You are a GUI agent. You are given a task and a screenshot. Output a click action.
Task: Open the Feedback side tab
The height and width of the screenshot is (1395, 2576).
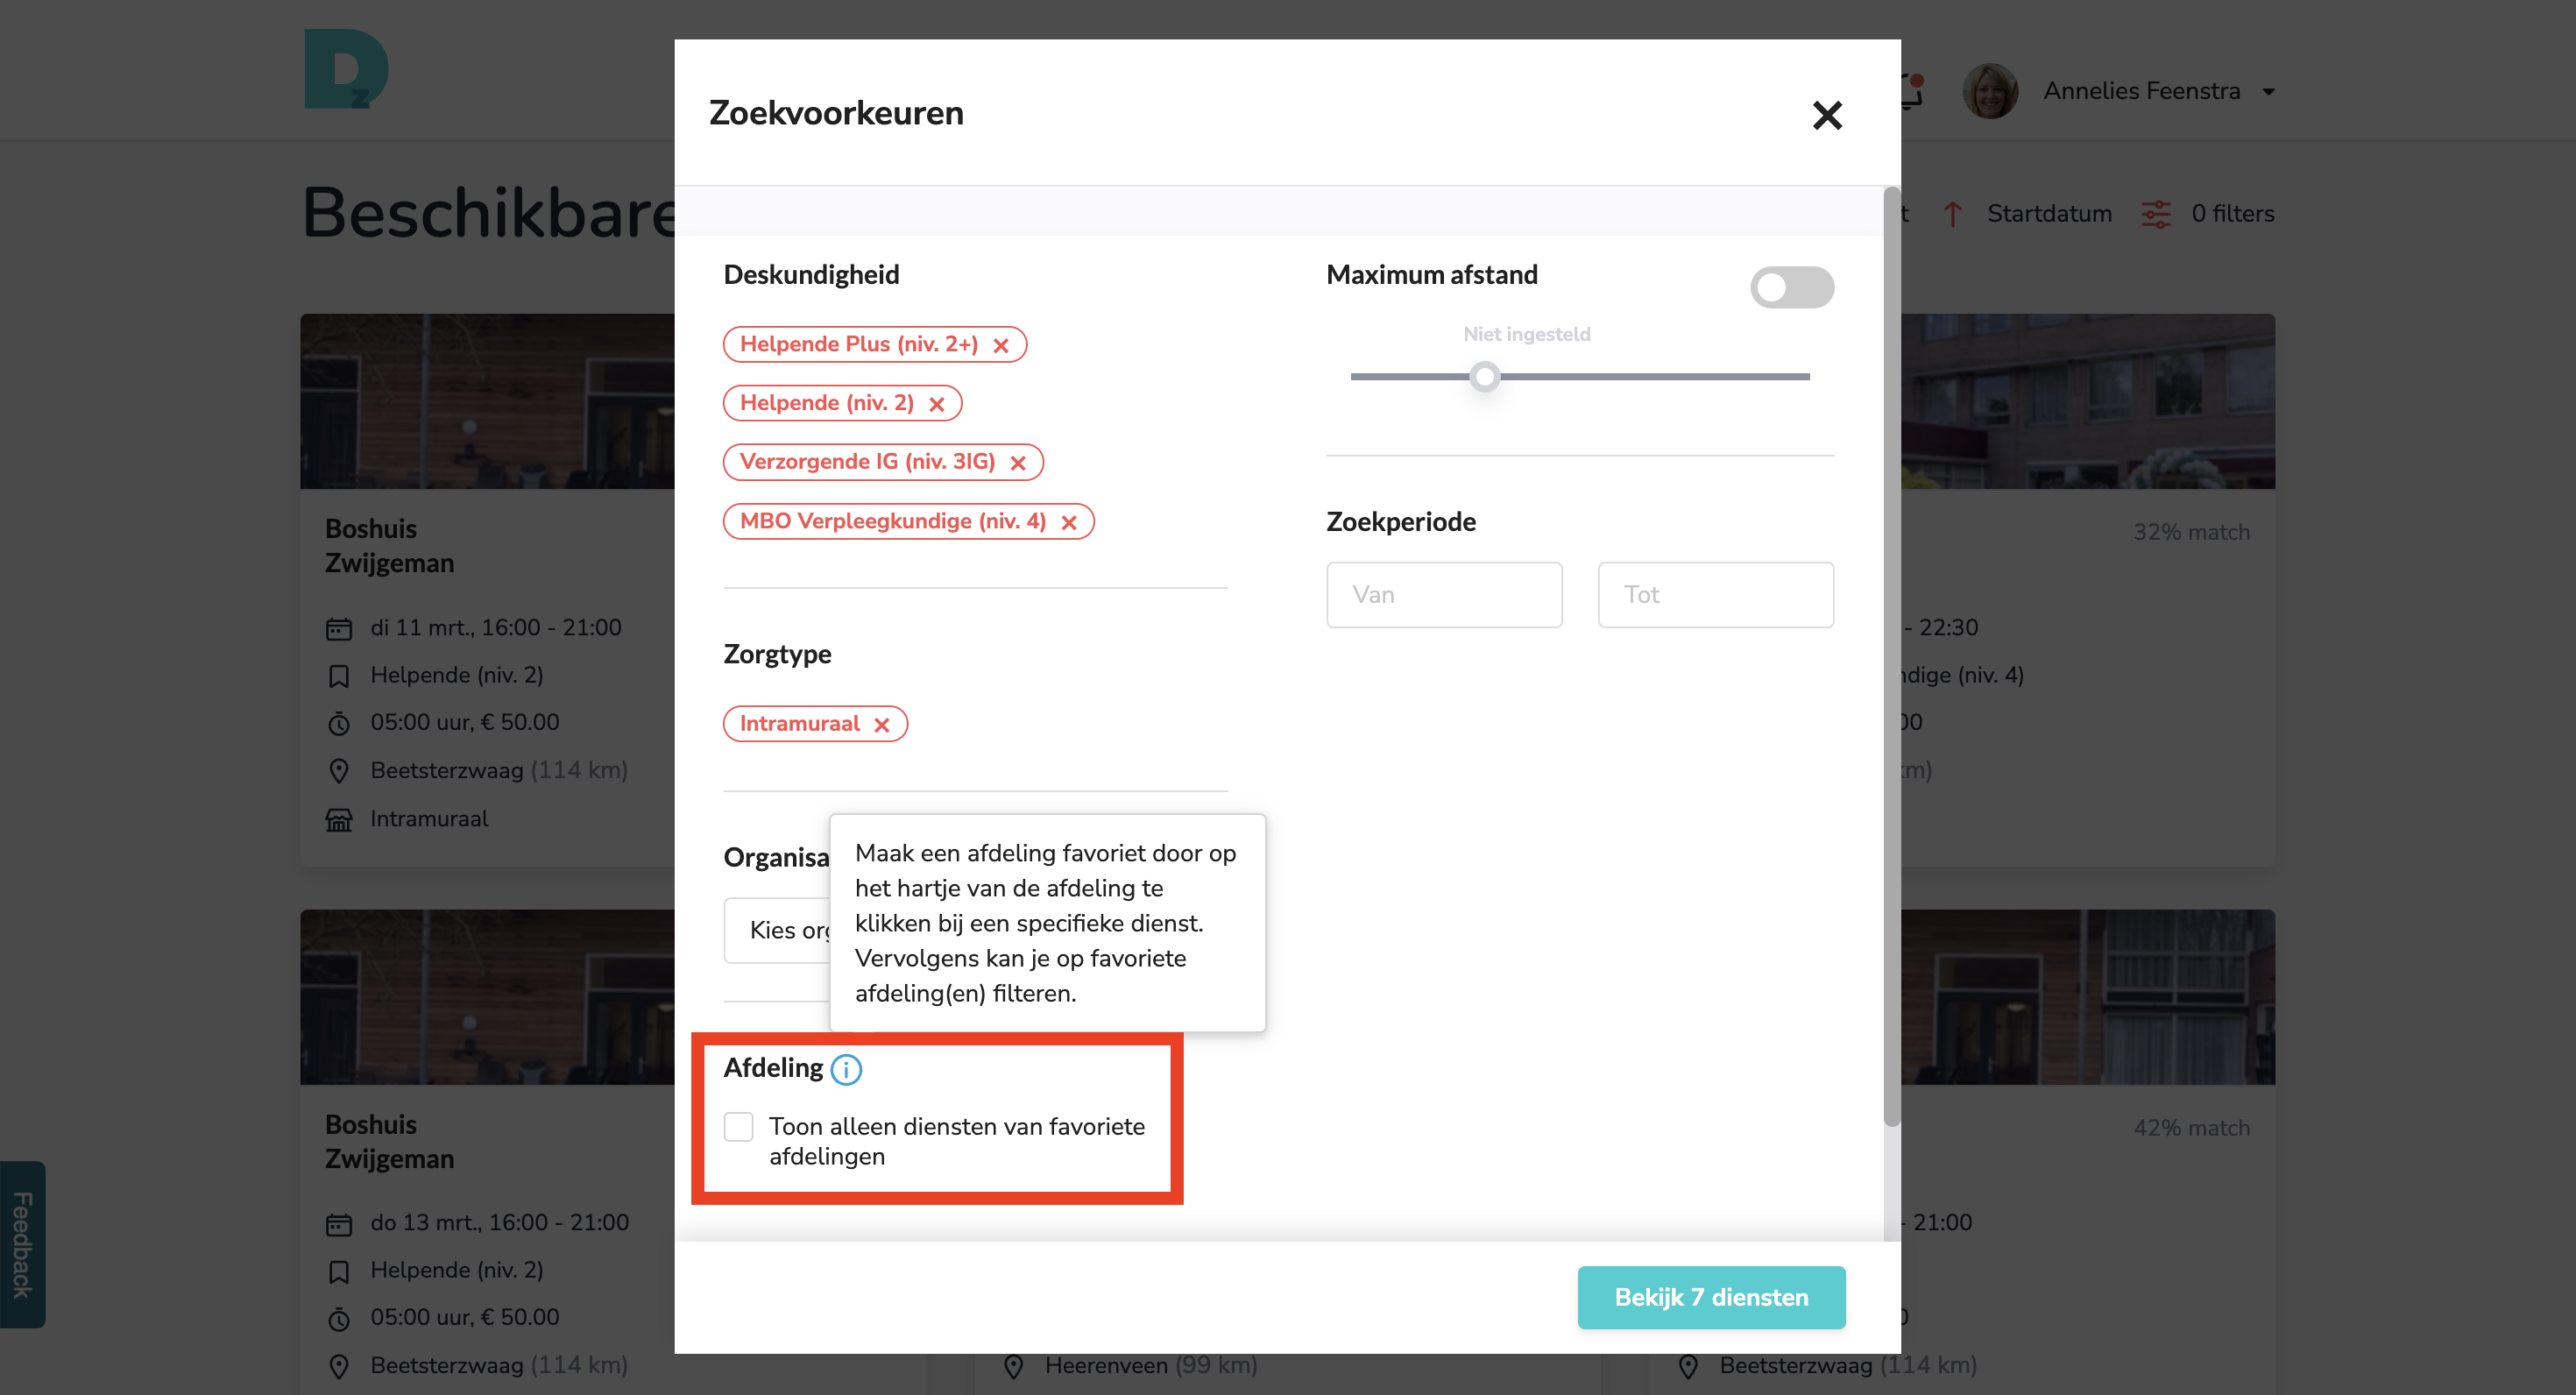tap(22, 1244)
